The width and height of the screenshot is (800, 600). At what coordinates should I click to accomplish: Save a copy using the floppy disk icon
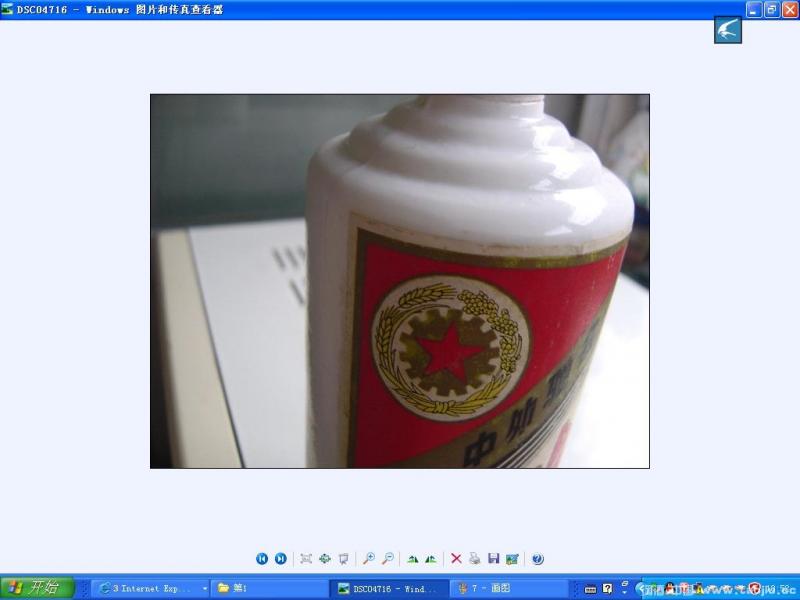pos(493,559)
